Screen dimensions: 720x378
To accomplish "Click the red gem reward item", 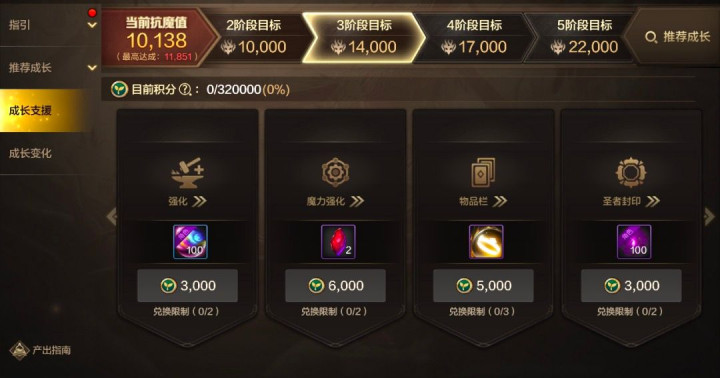I will click(x=338, y=242).
